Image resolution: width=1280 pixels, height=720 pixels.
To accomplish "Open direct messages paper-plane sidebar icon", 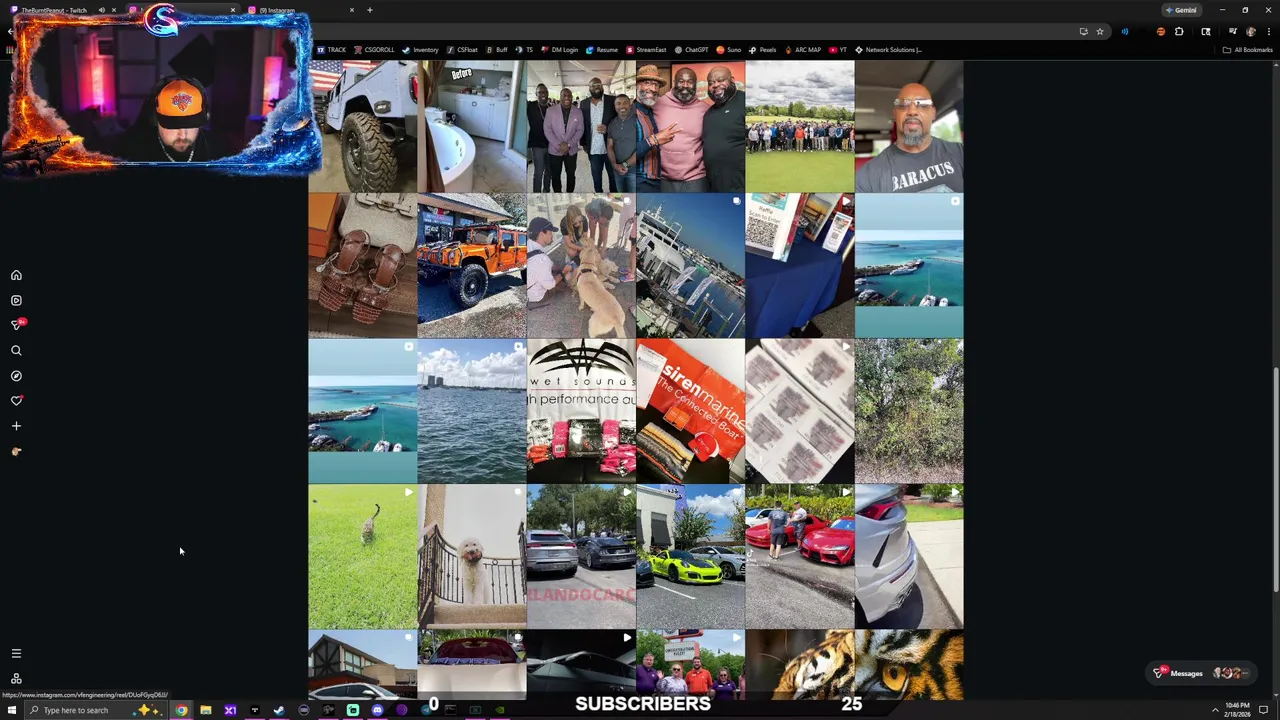I will tap(16, 325).
